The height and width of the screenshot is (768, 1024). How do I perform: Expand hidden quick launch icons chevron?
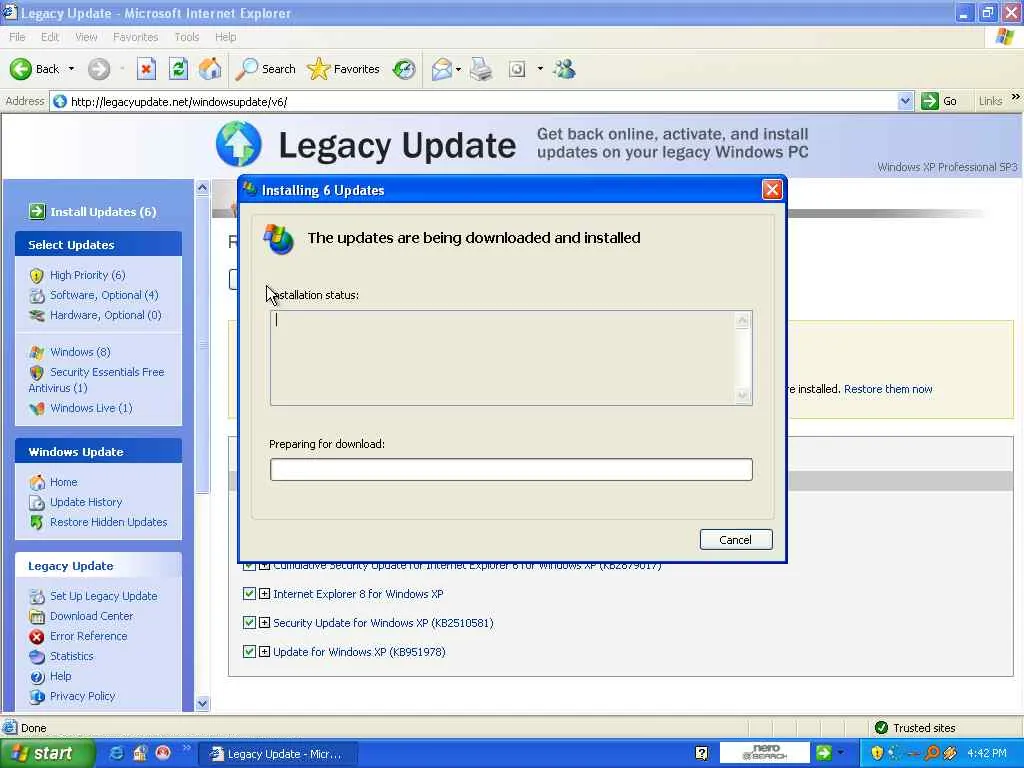(x=187, y=748)
